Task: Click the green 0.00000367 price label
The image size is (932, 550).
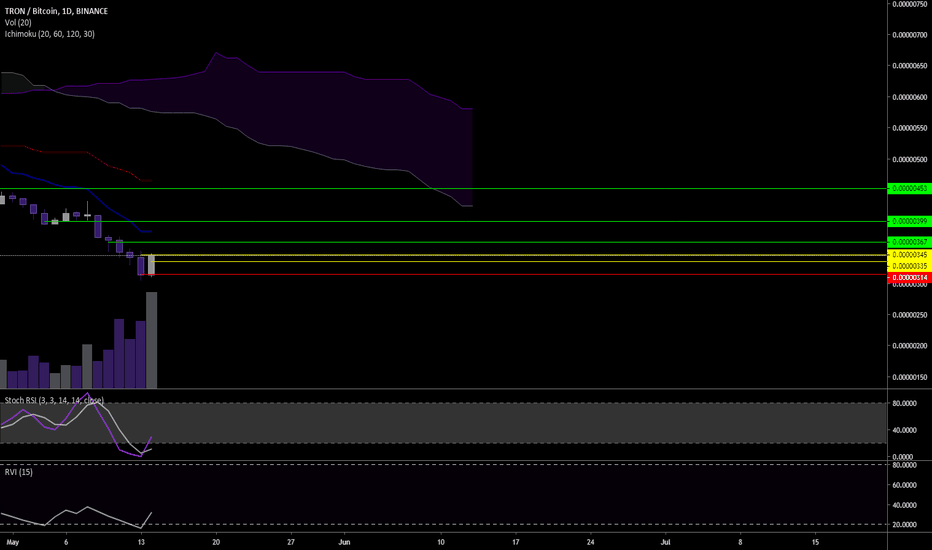Action: 909,242
